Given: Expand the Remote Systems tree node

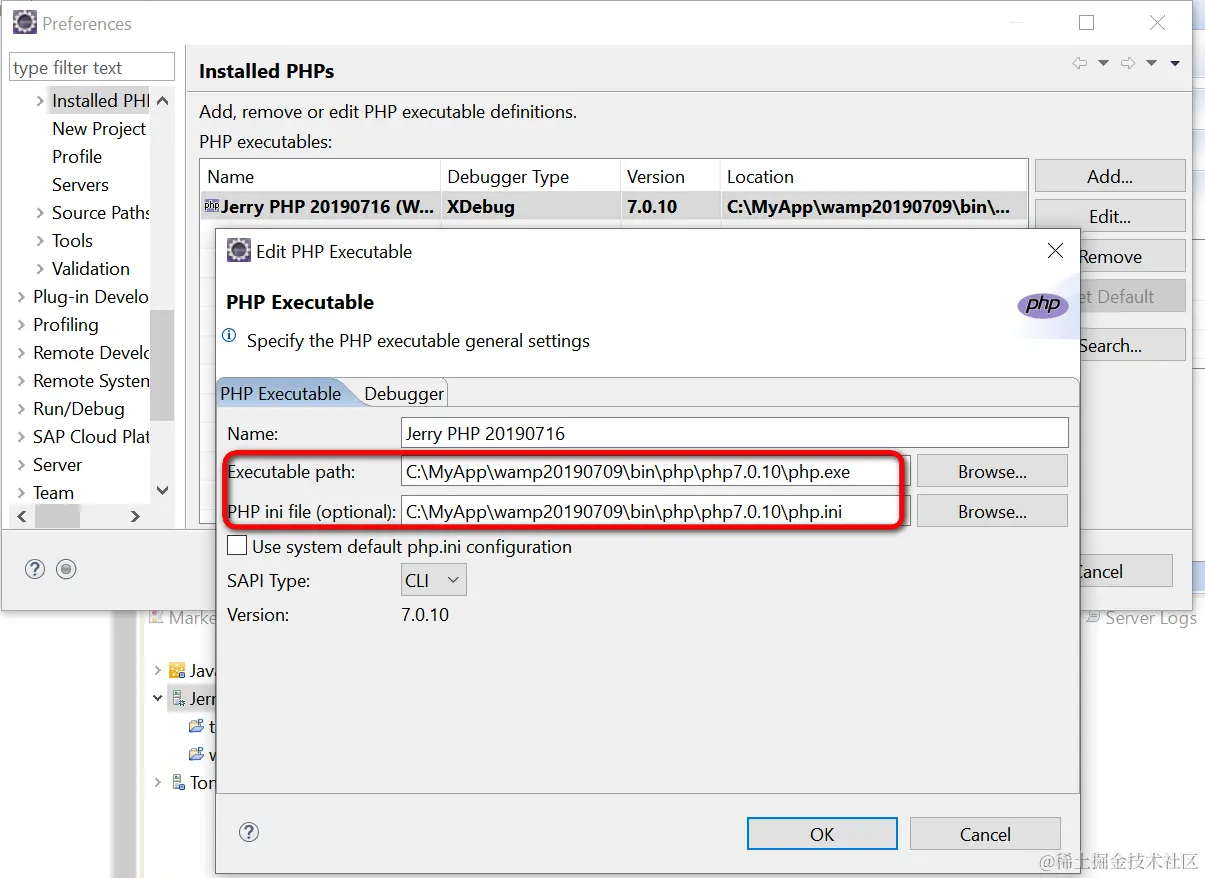Looking at the screenshot, I should (21, 381).
